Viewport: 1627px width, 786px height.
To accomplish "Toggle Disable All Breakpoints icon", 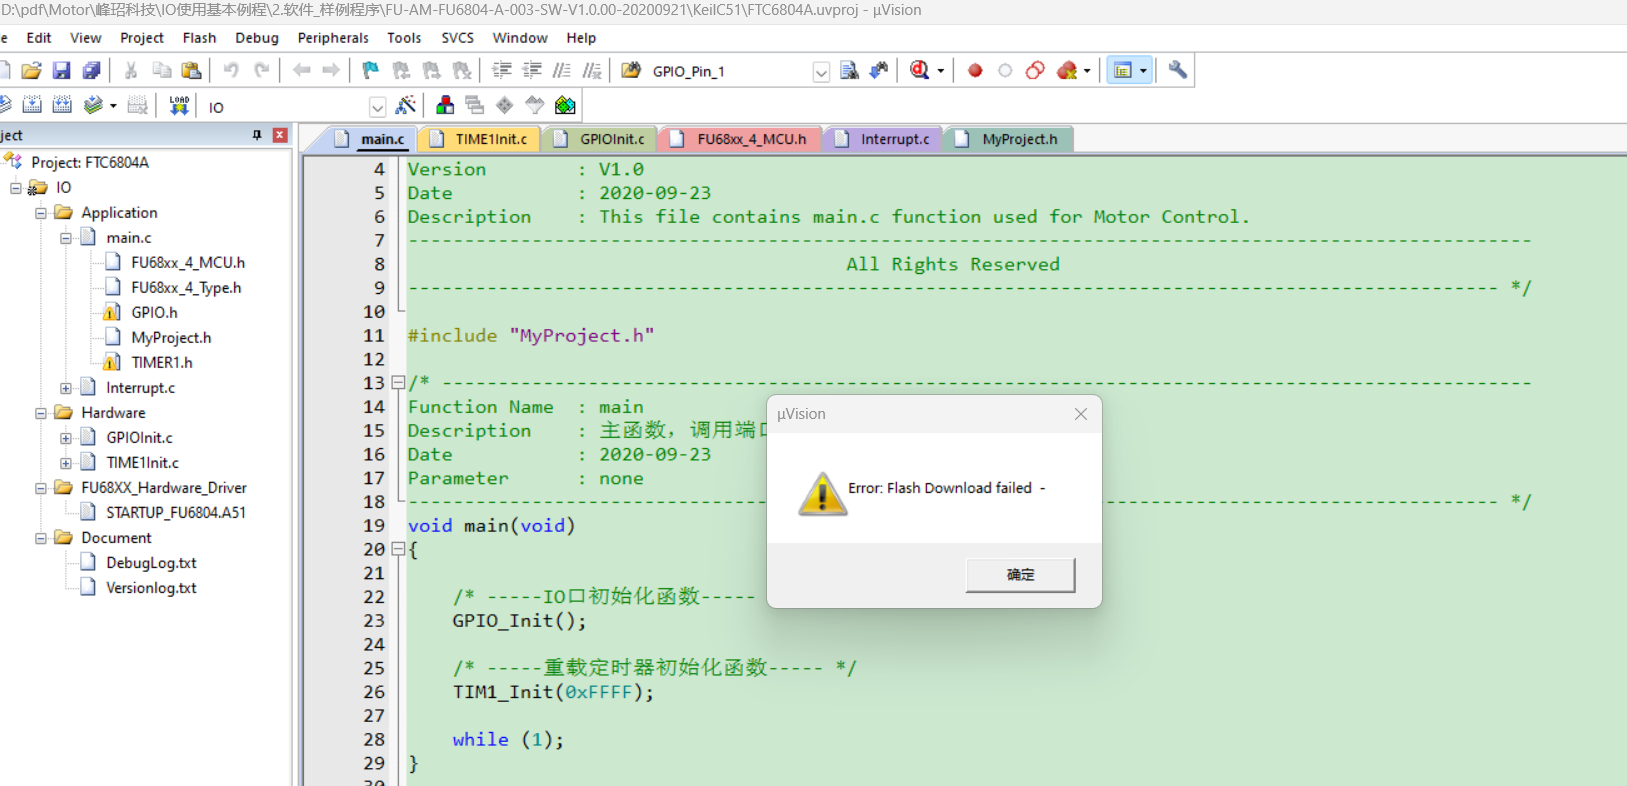I will pos(1035,70).
